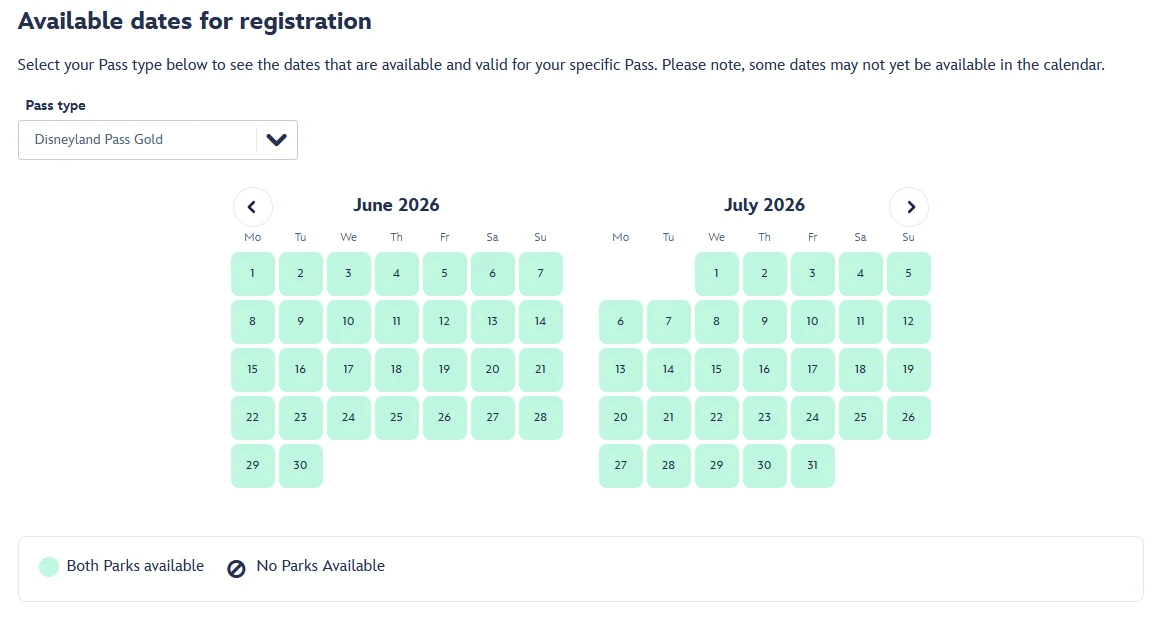Select July 1, 2026 on the calendar

coord(717,274)
